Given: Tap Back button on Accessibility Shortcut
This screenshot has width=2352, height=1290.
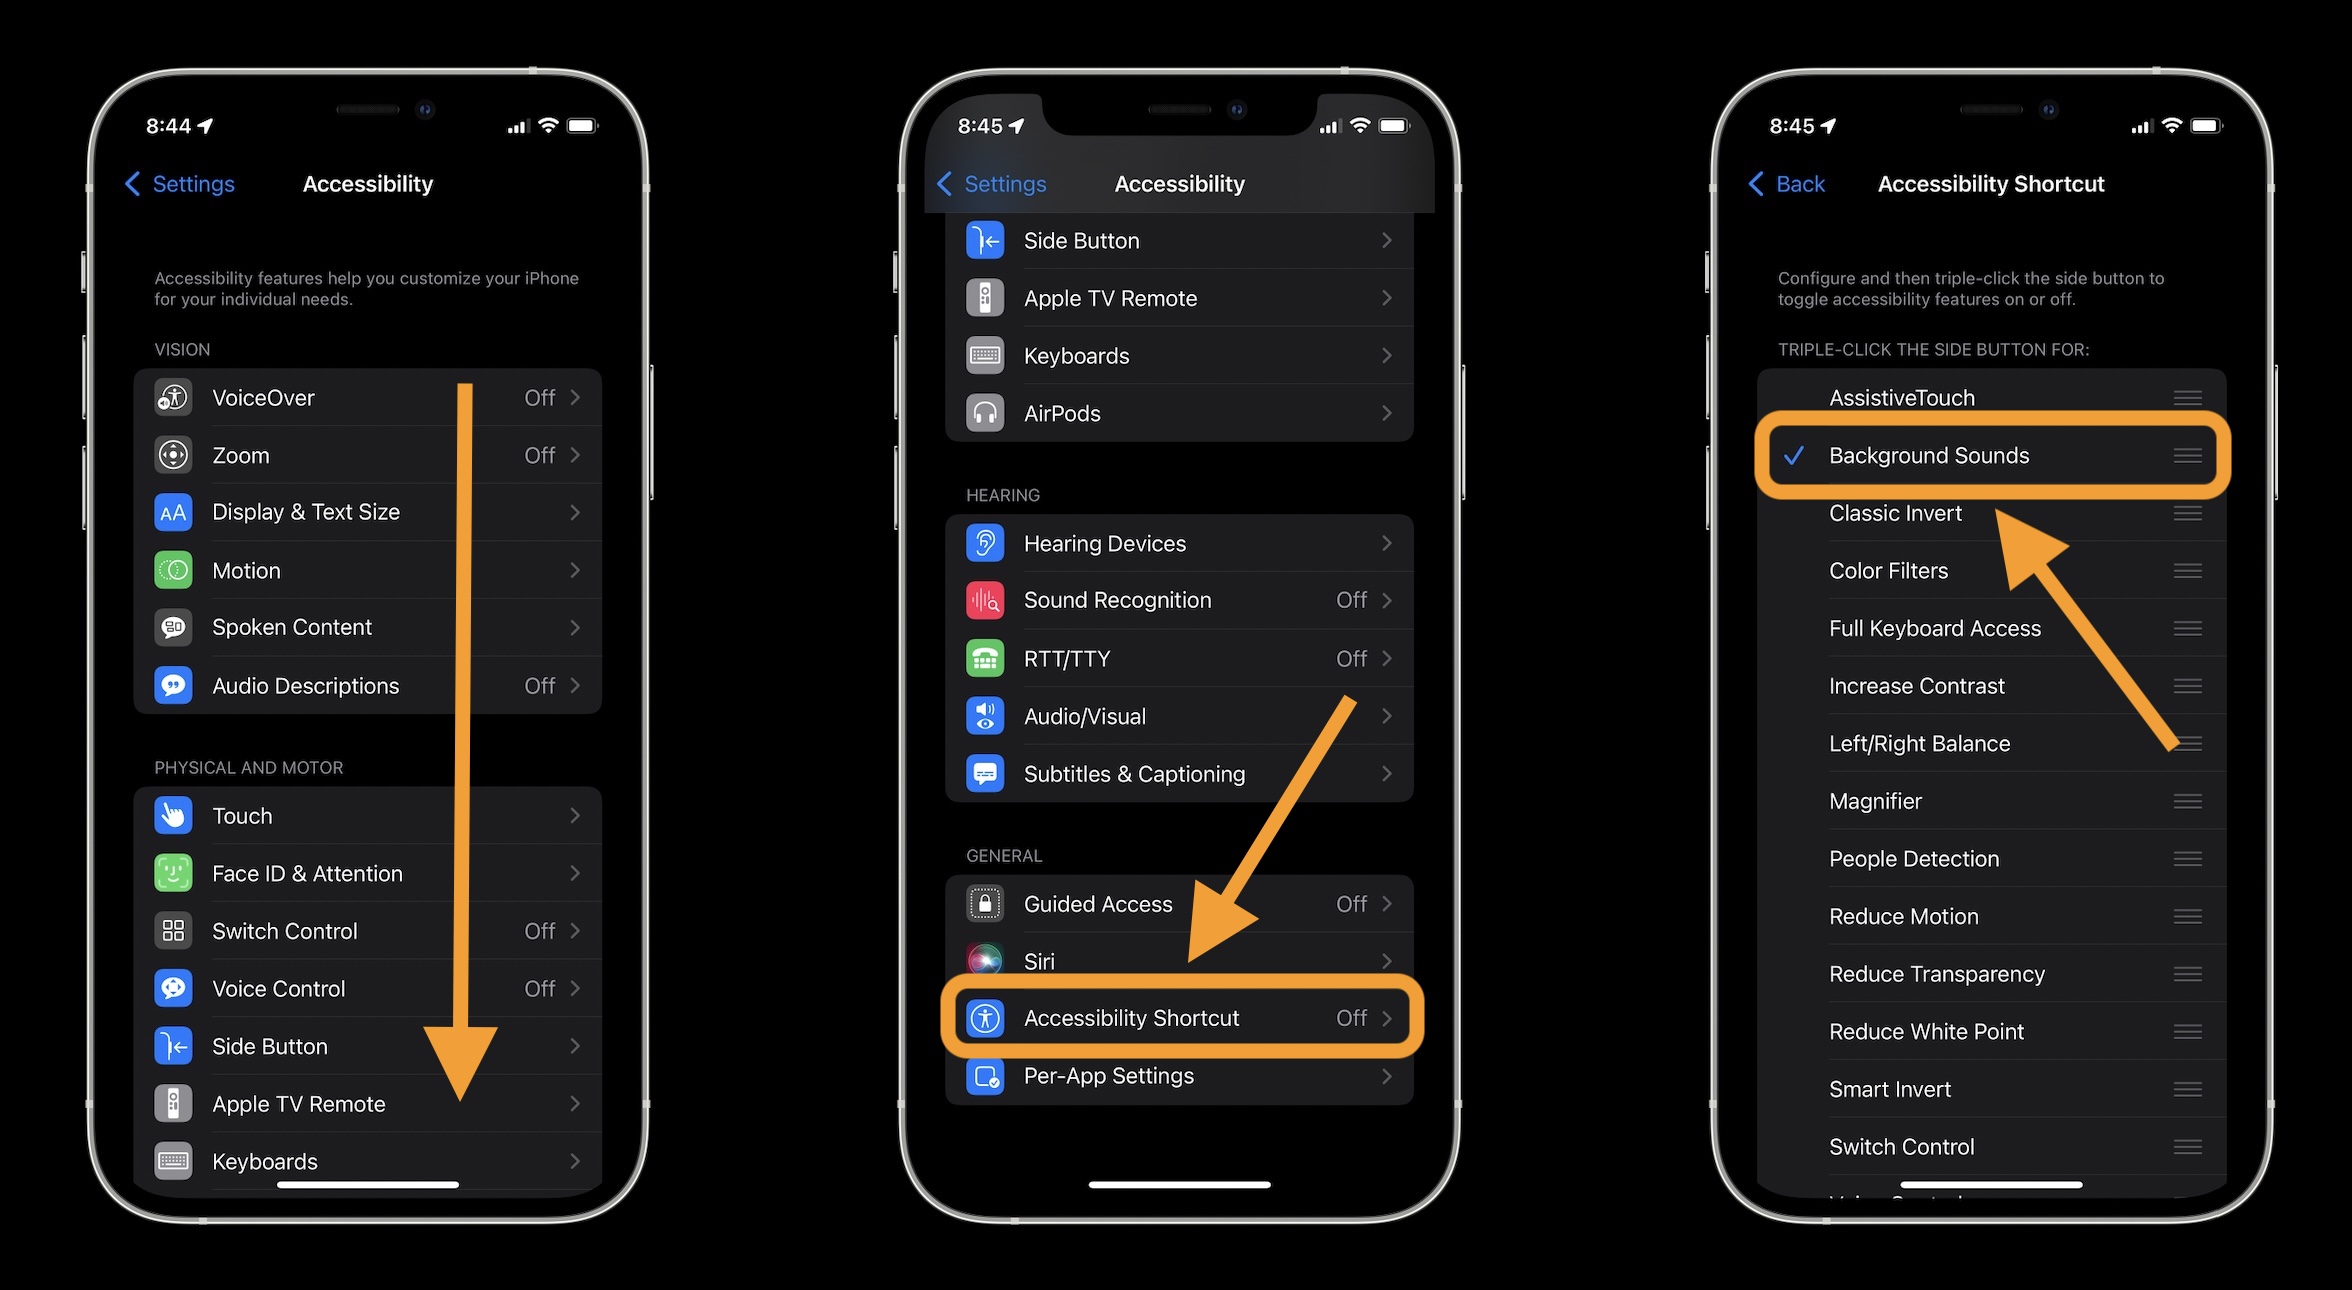Looking at the screenshot, I should click(1783, 183).
